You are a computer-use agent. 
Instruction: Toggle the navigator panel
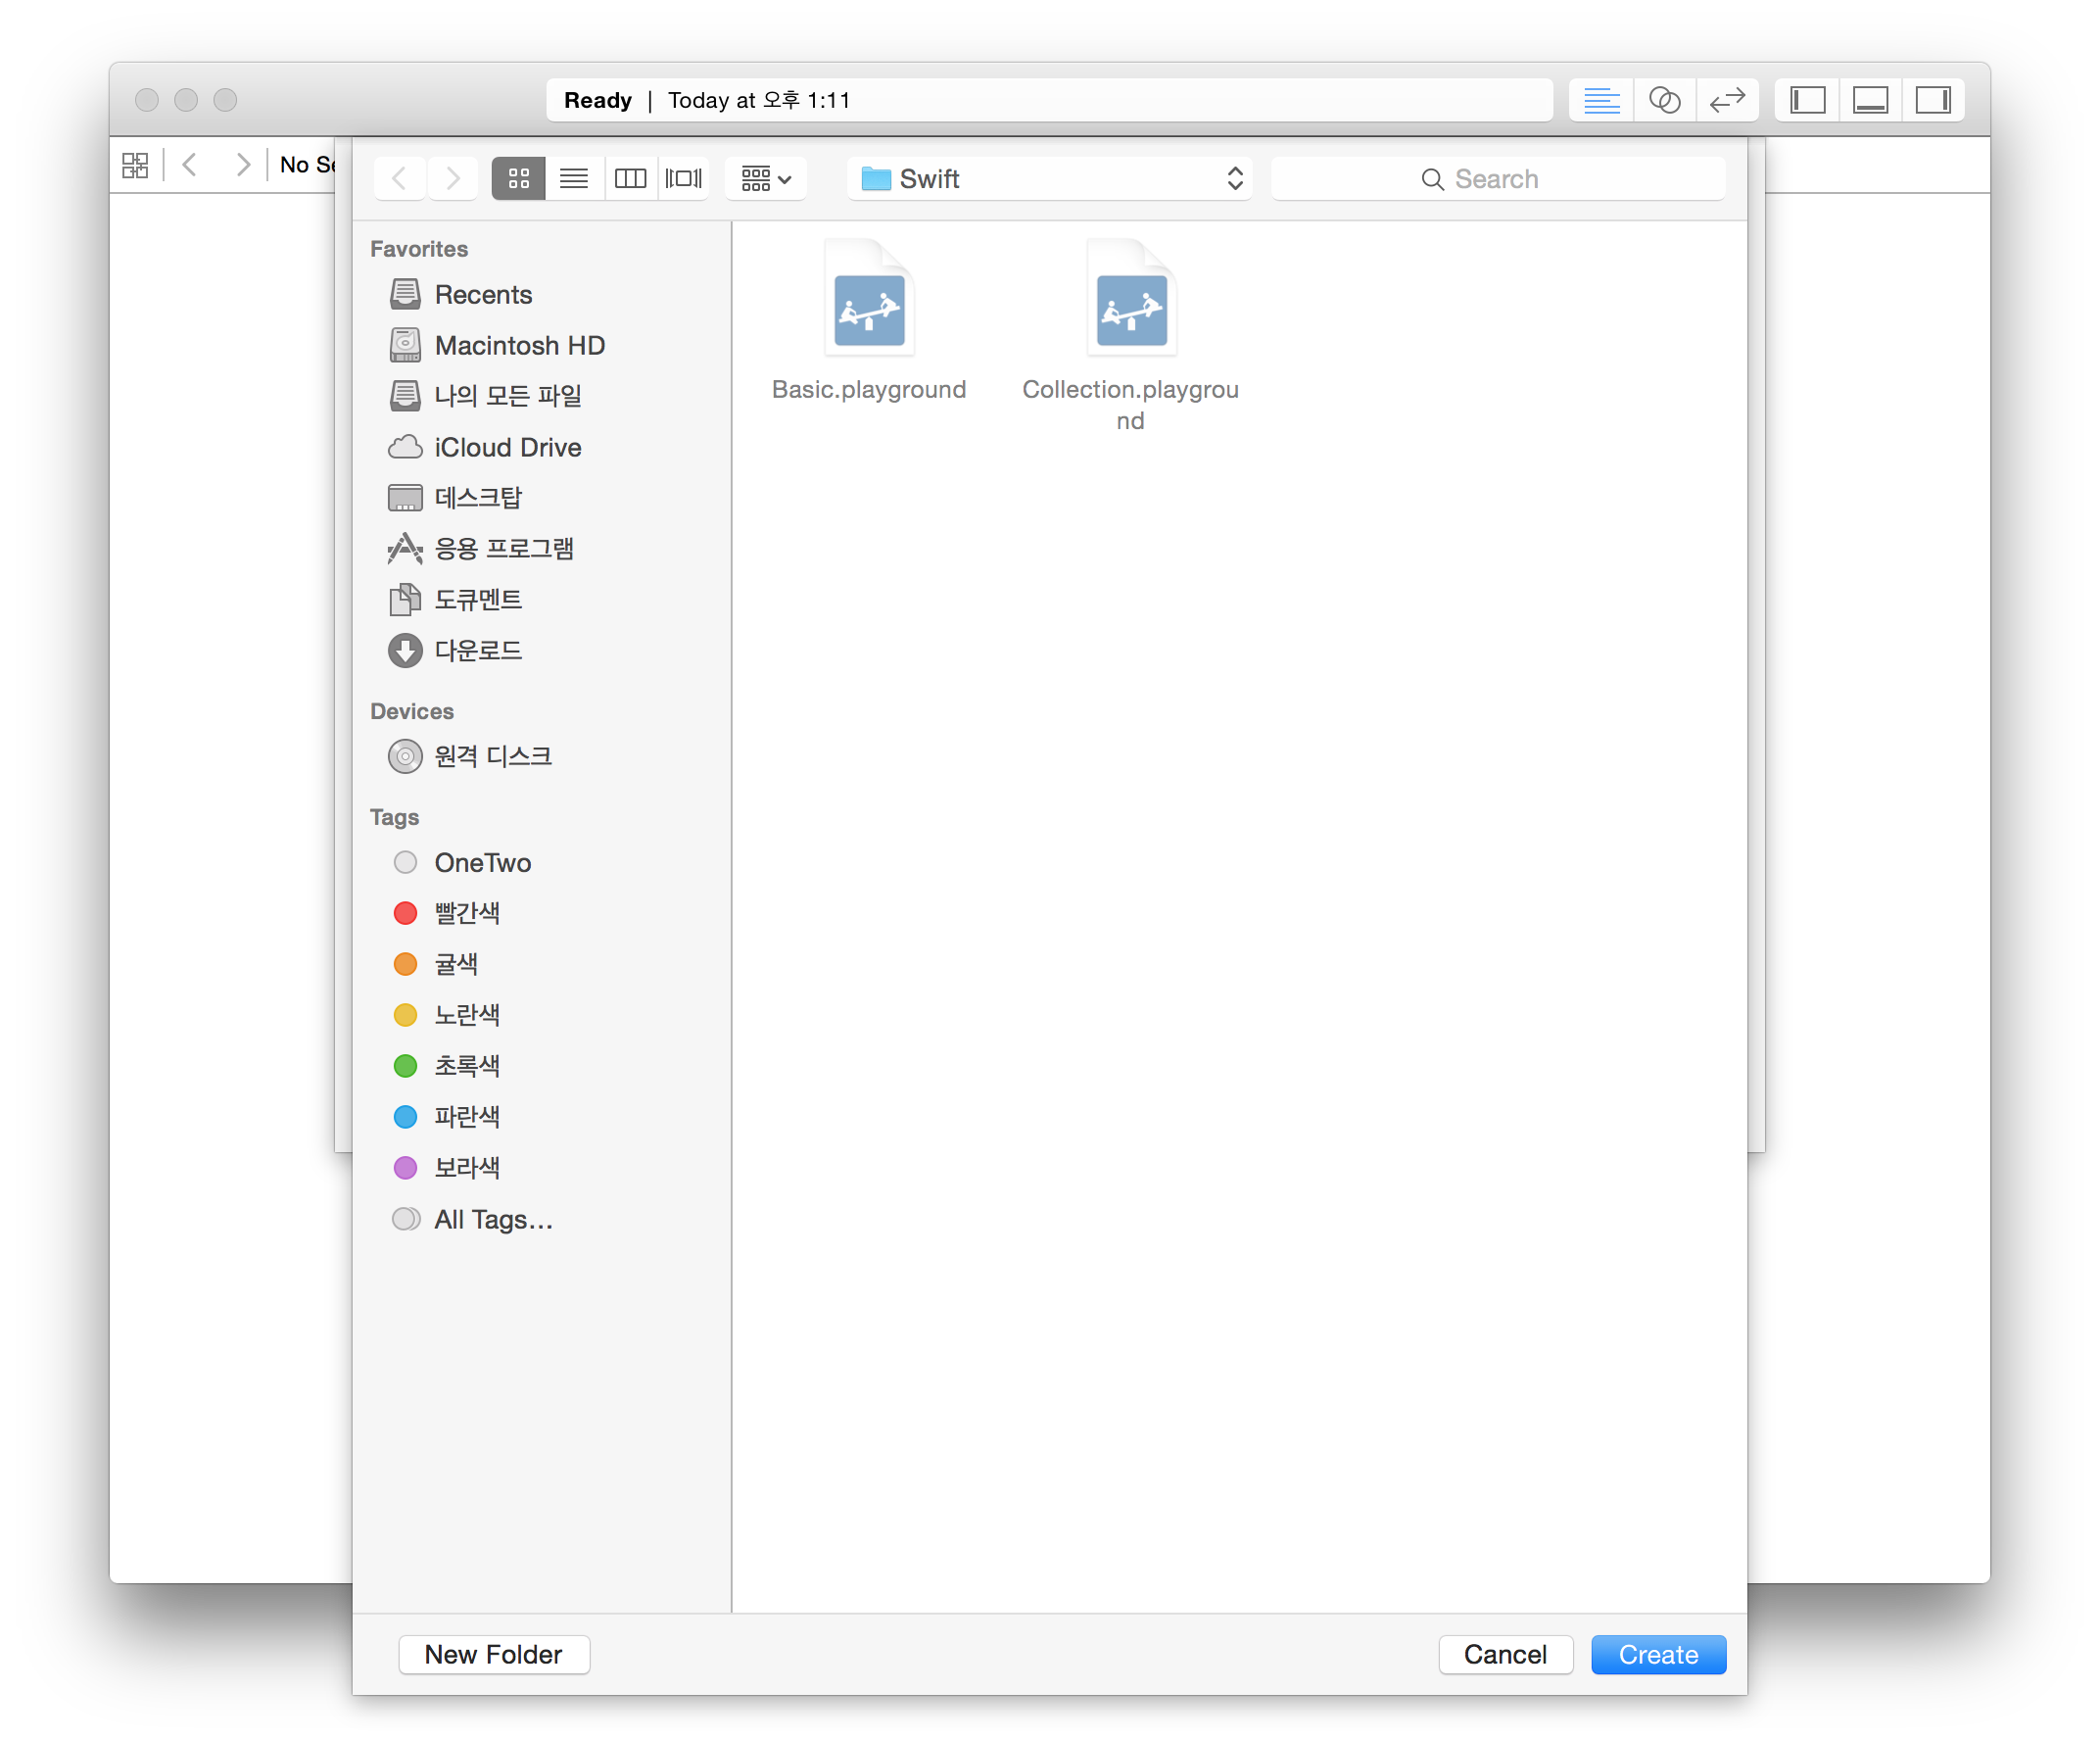pyautogui.click(x=1807, y=100)
